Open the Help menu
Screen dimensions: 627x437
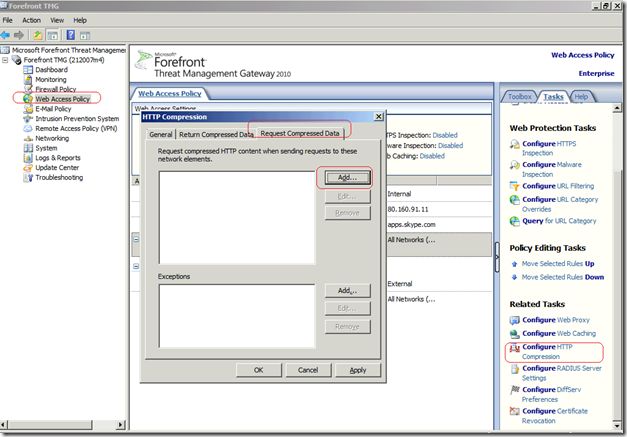pyautogui.click(x=80, y=20)
